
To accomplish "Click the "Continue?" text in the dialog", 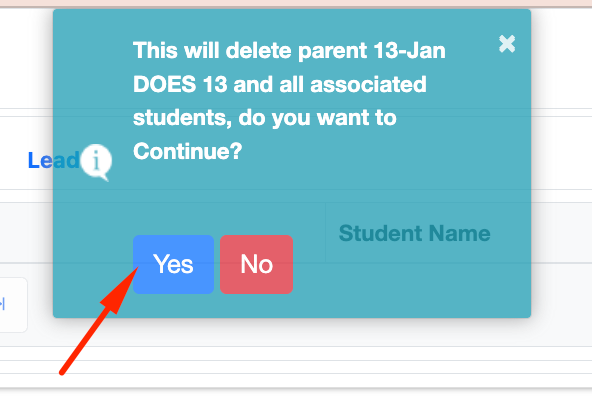I will [x=187, y=151].
